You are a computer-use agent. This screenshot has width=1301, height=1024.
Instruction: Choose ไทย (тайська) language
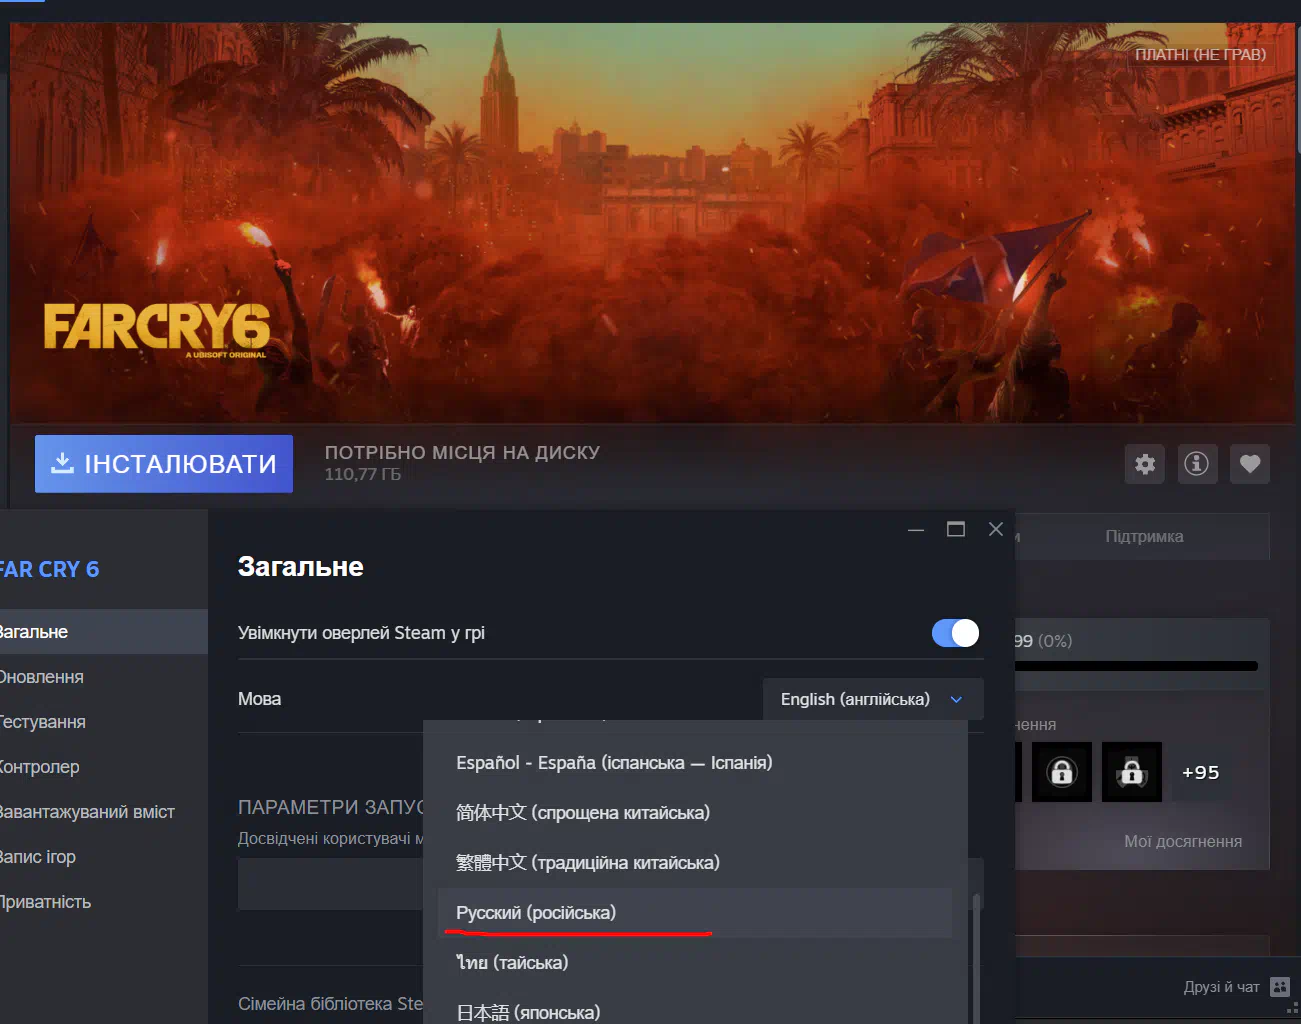click(x=696, y=963)
